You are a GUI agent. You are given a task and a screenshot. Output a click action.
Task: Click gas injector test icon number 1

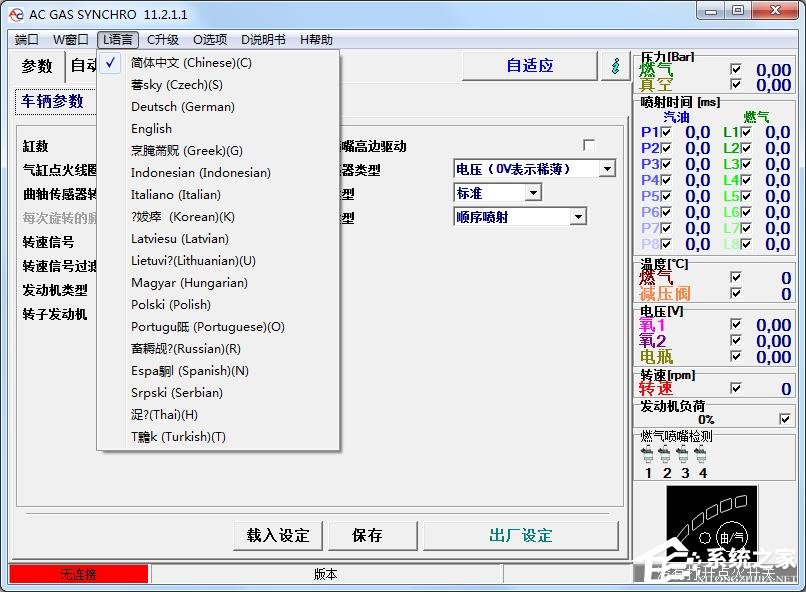coord(647,455)
